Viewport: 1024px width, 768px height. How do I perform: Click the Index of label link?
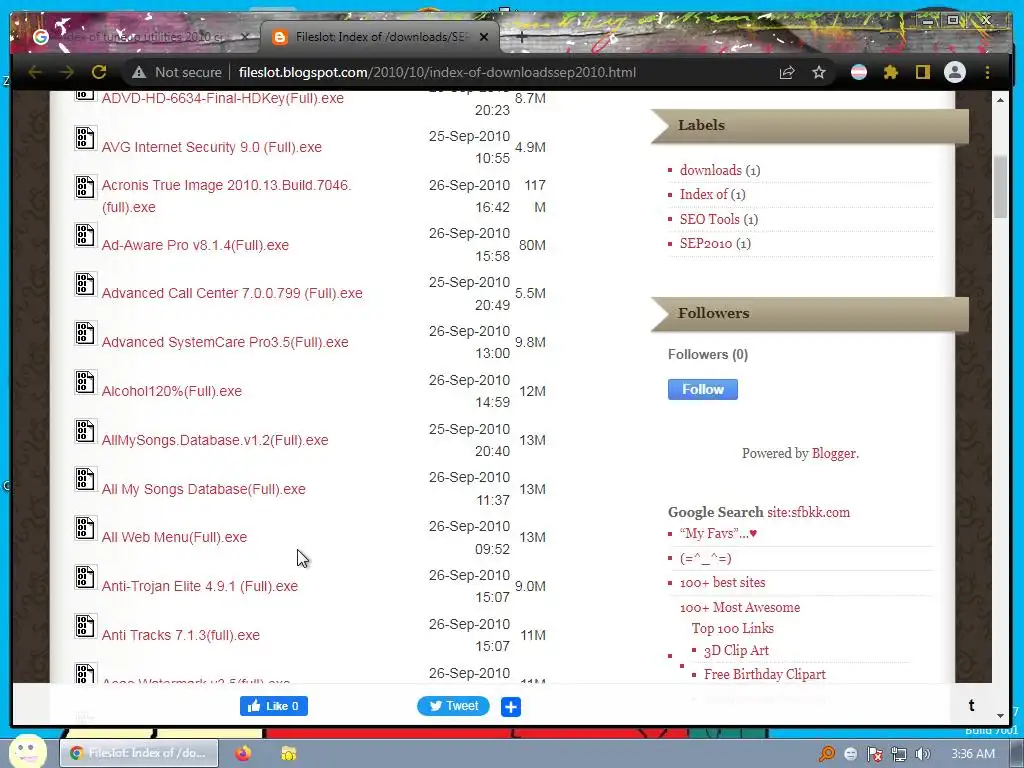coord(703,194)
